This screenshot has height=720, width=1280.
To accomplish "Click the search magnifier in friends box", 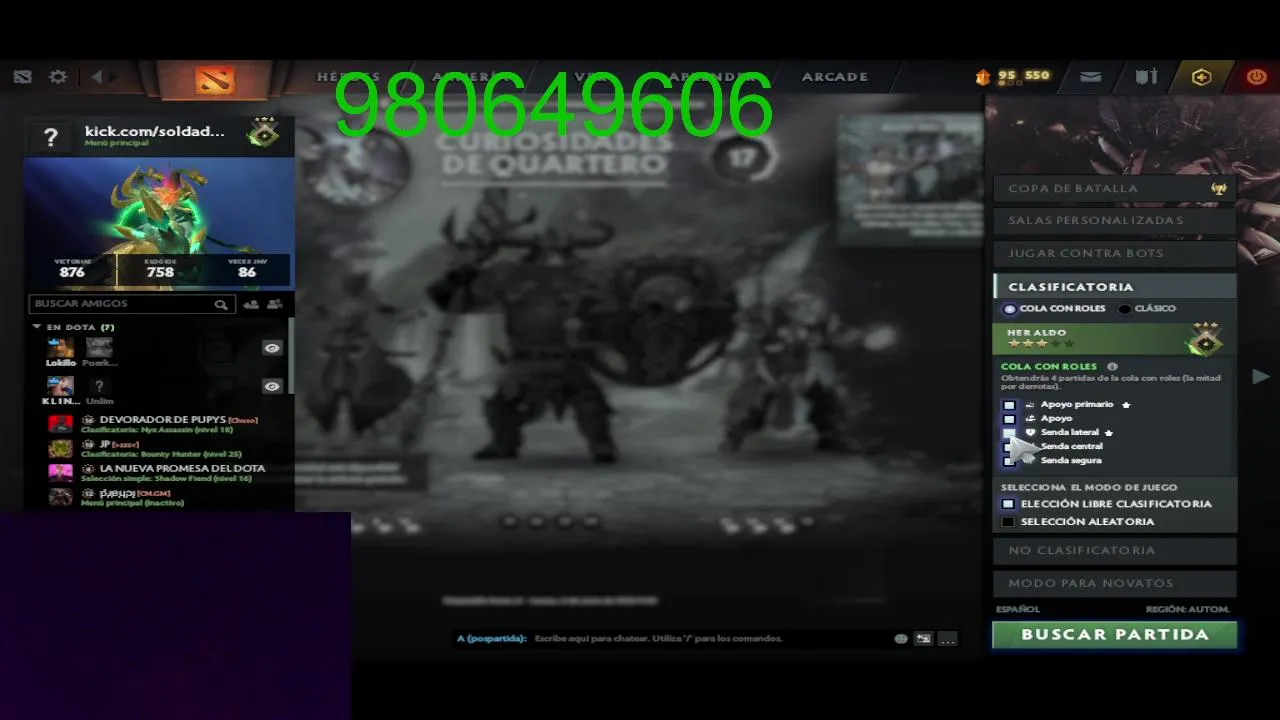I will 221,304.
